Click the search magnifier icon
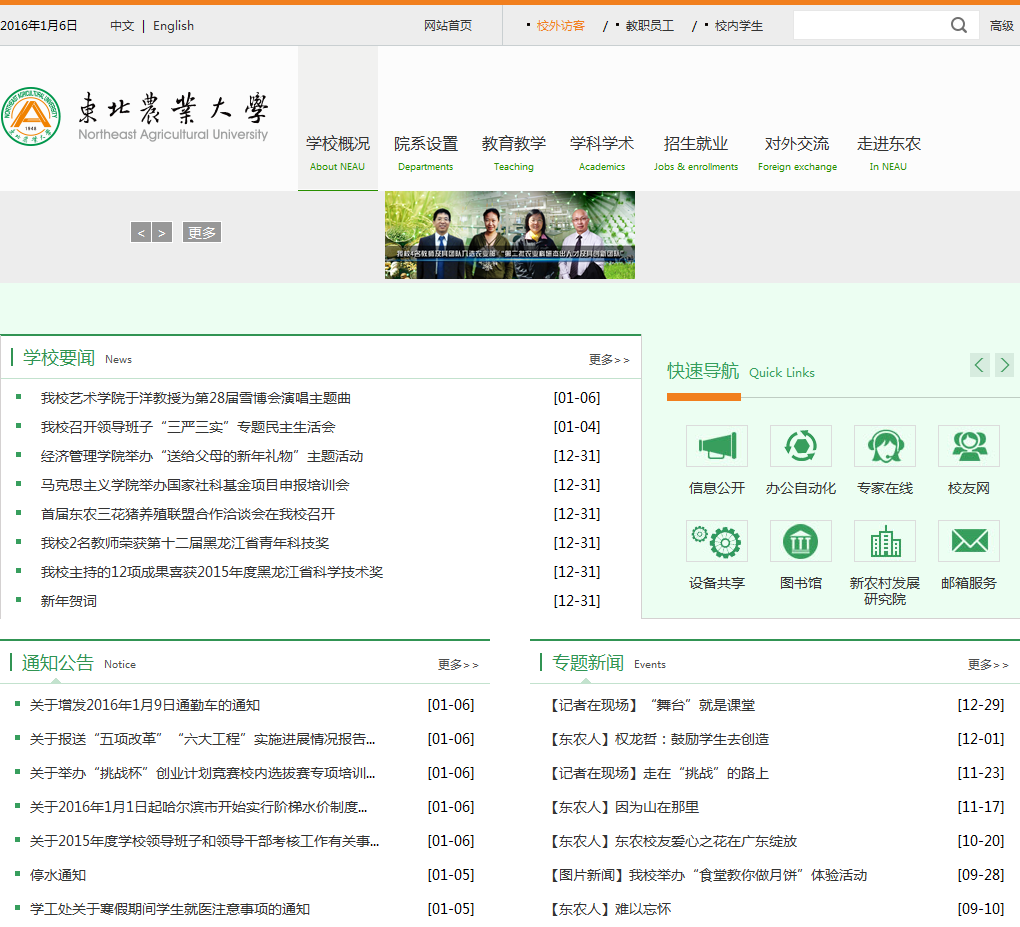 tap(959, 26)
